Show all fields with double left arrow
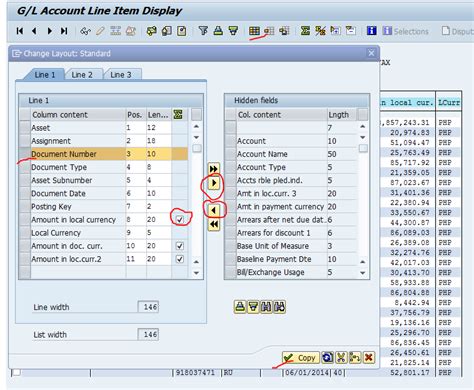This screenshot has width=474, height=390. 214,224
